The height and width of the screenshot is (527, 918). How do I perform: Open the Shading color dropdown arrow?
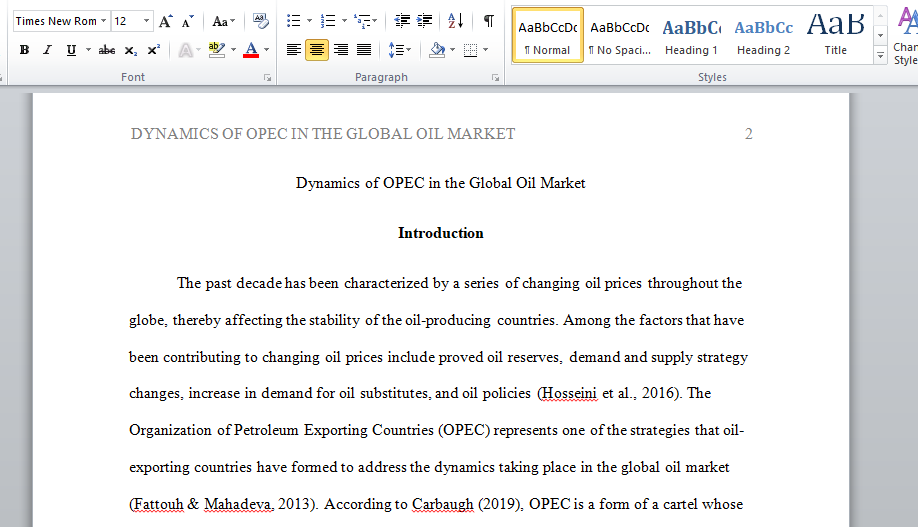click(453, 50)
